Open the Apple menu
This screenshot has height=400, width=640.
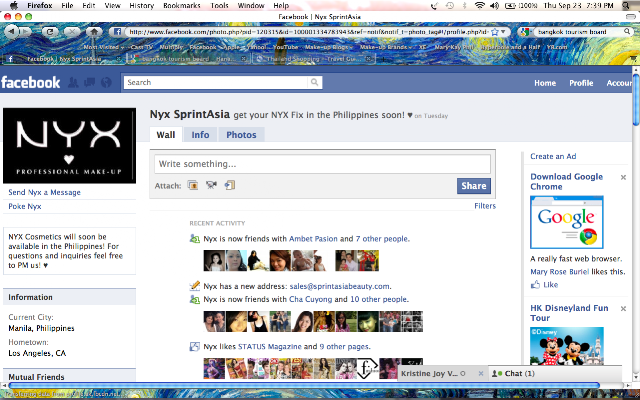tap(13, 5)
